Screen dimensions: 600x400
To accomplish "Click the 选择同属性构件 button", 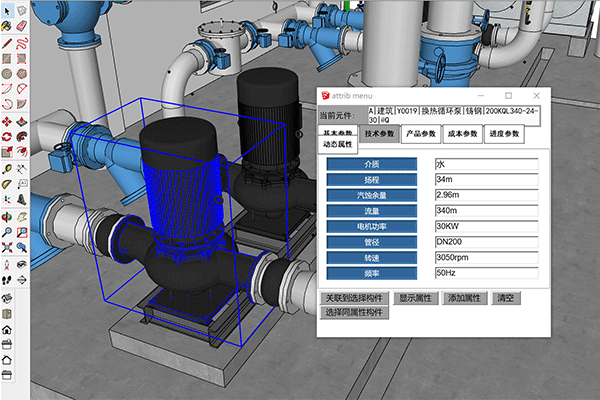I will (x=354, y=312).
